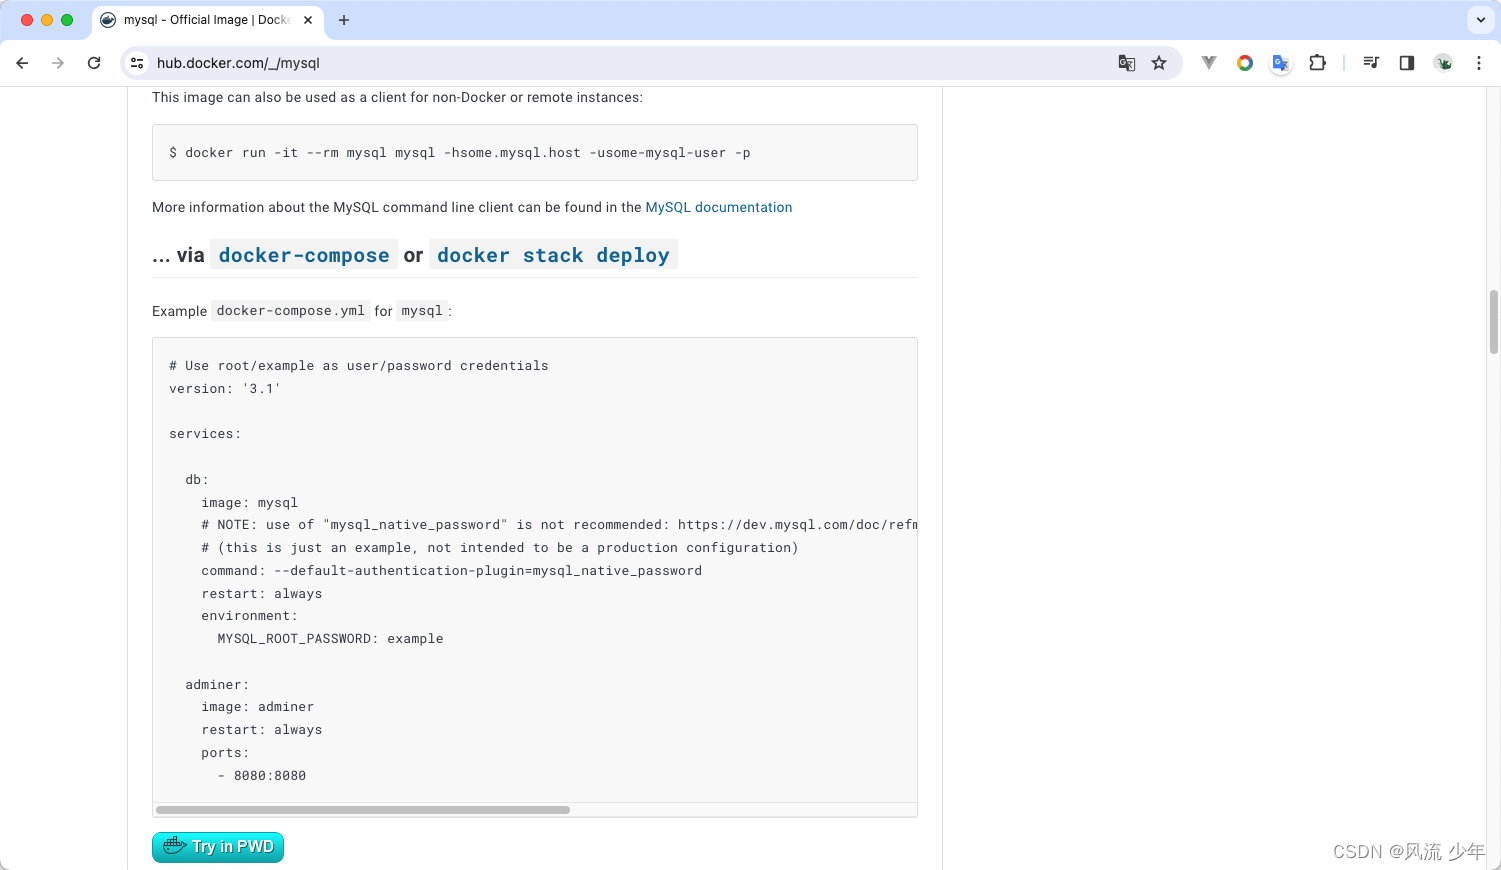
Task: Select the mysql - Official Image tab
Action: tap(208, 20)
